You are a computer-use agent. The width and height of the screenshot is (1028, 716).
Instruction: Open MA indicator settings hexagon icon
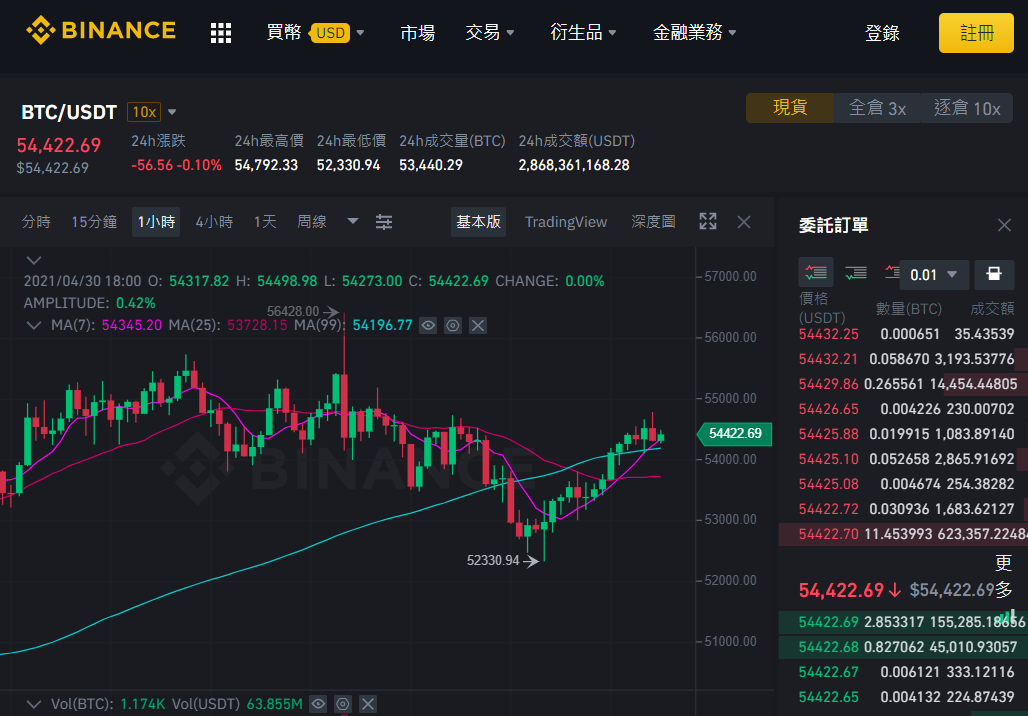click(x=453, y=325)
